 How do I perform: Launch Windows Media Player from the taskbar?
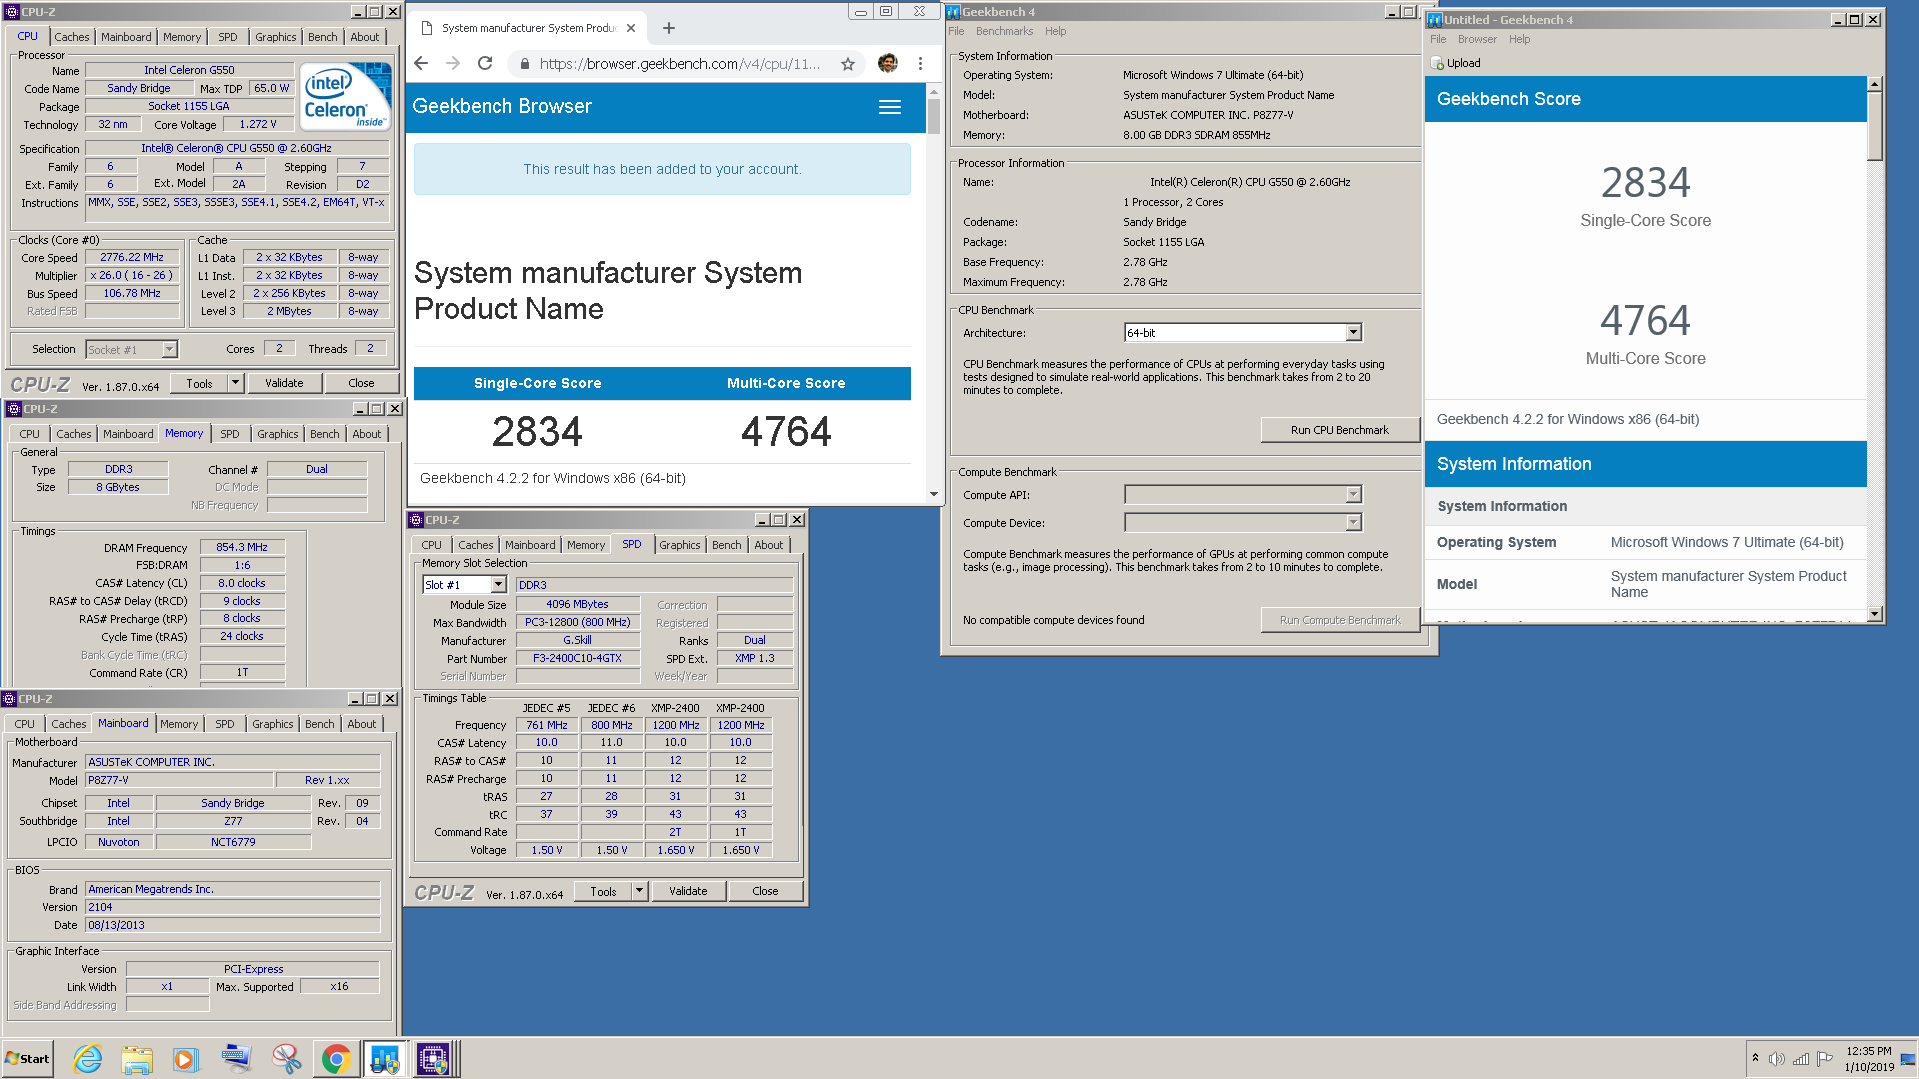click(186, 1058)
